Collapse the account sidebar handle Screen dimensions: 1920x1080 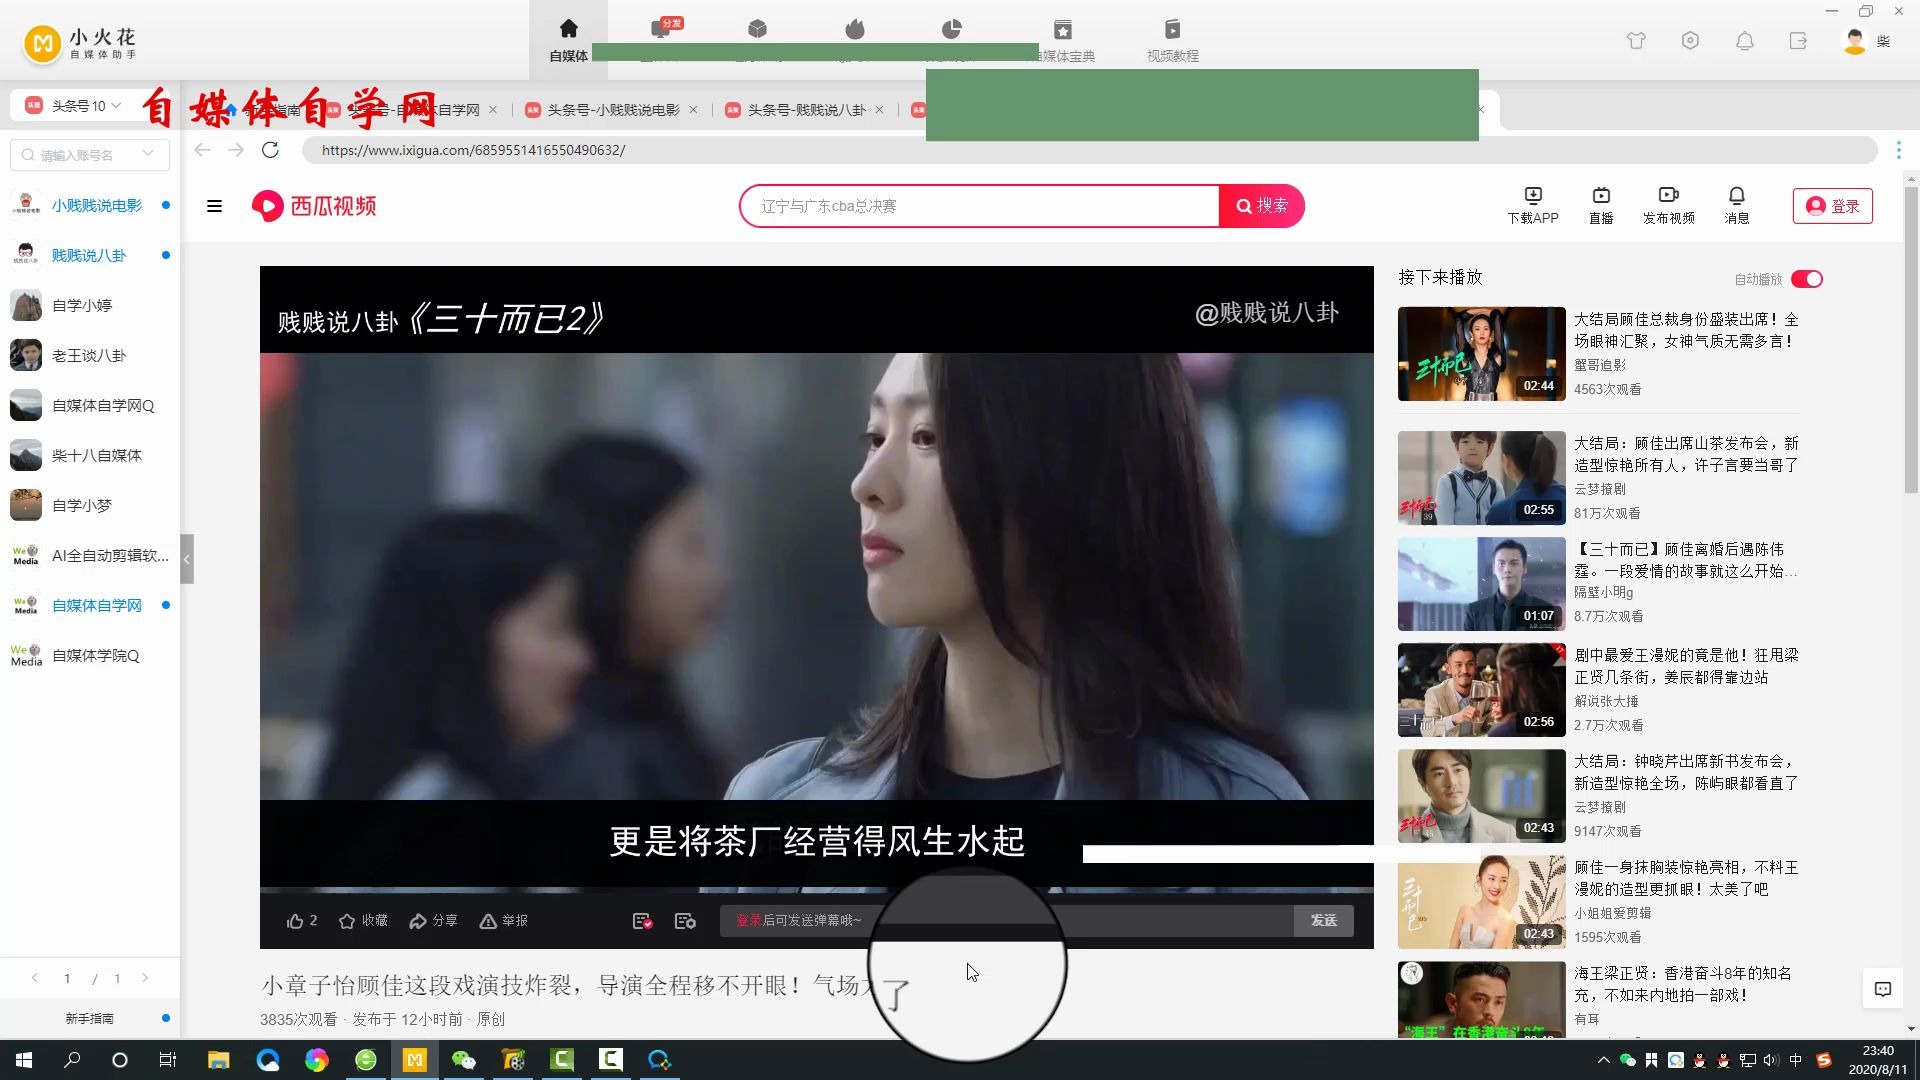(187, 559)
